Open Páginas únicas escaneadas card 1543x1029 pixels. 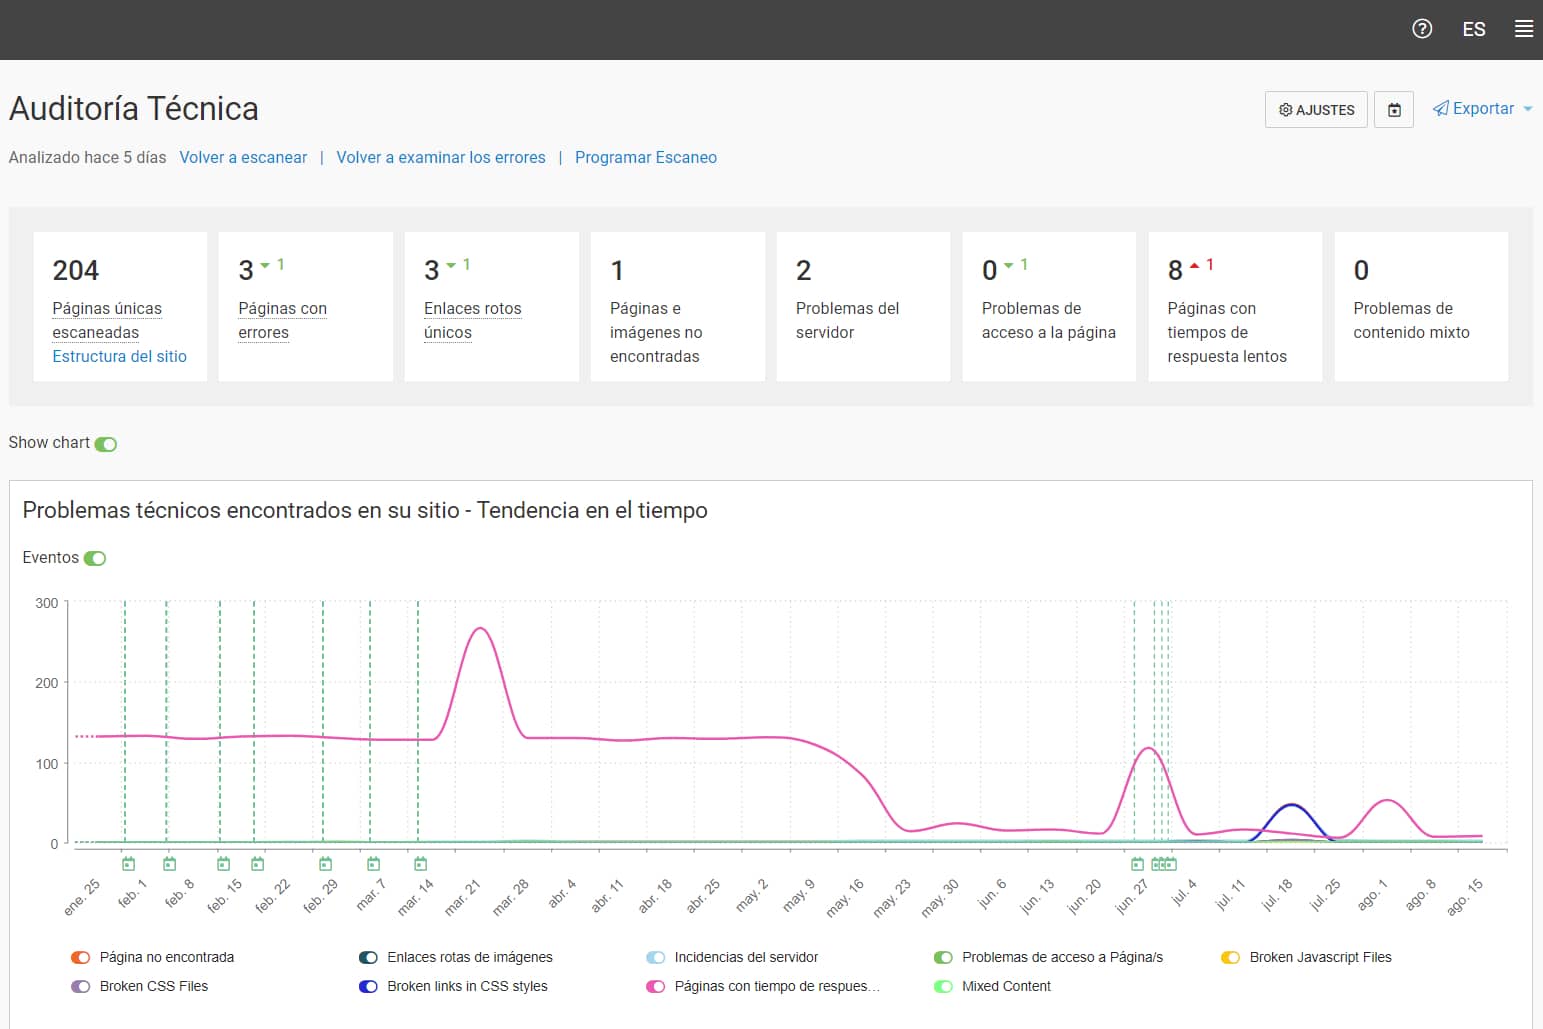click(x=120, y=307)
